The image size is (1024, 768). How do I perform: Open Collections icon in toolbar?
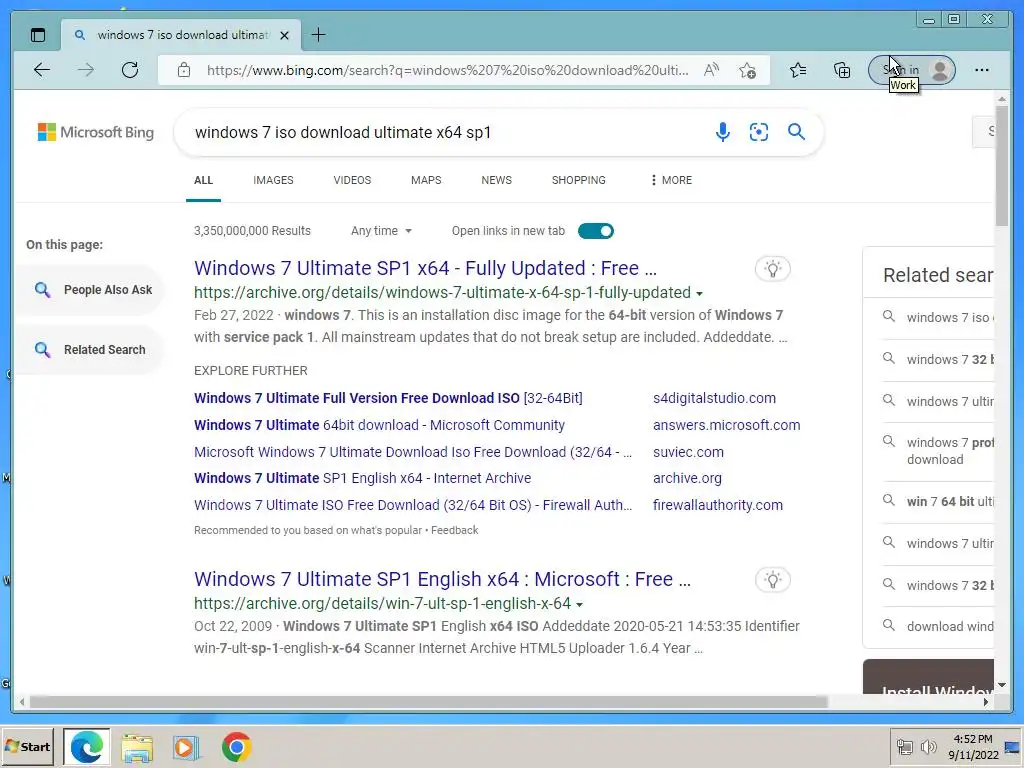click(842, 70)
